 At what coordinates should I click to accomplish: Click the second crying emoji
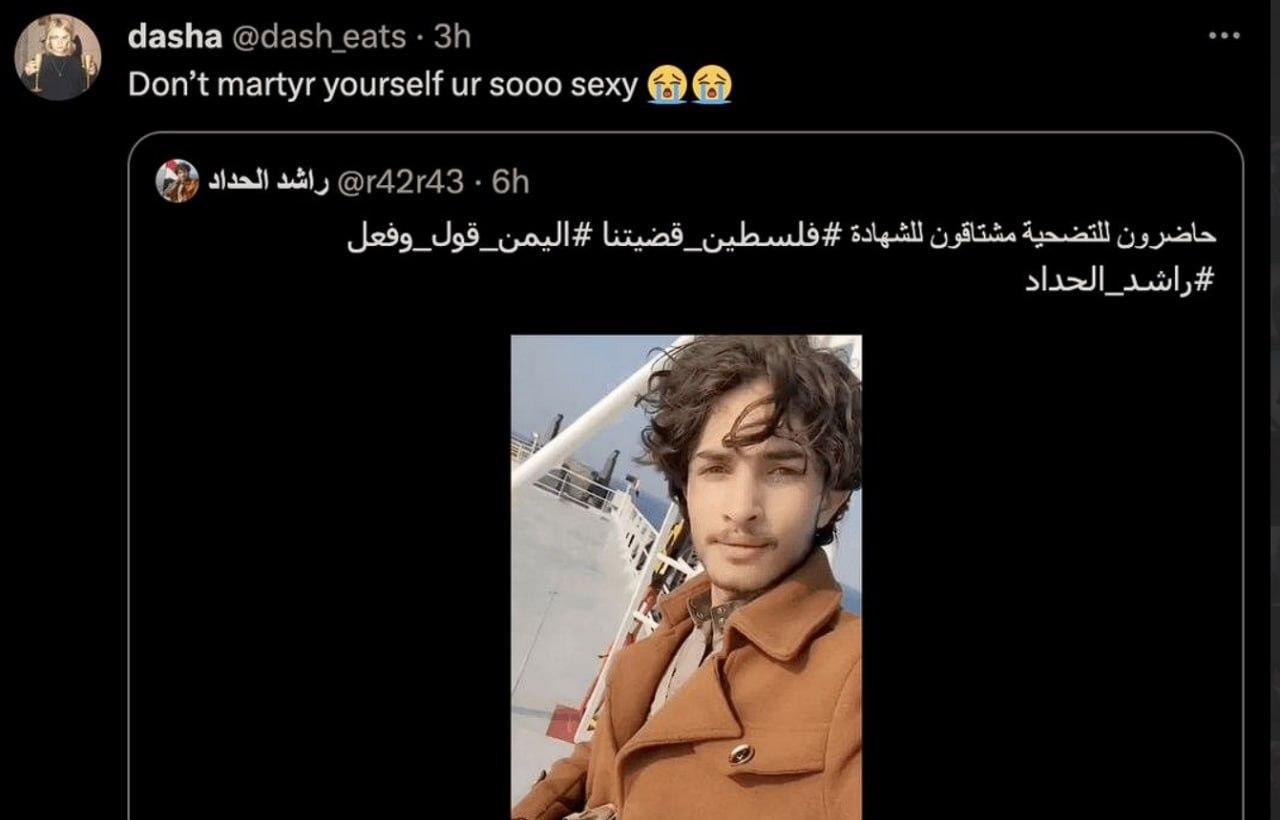point(712,84)
